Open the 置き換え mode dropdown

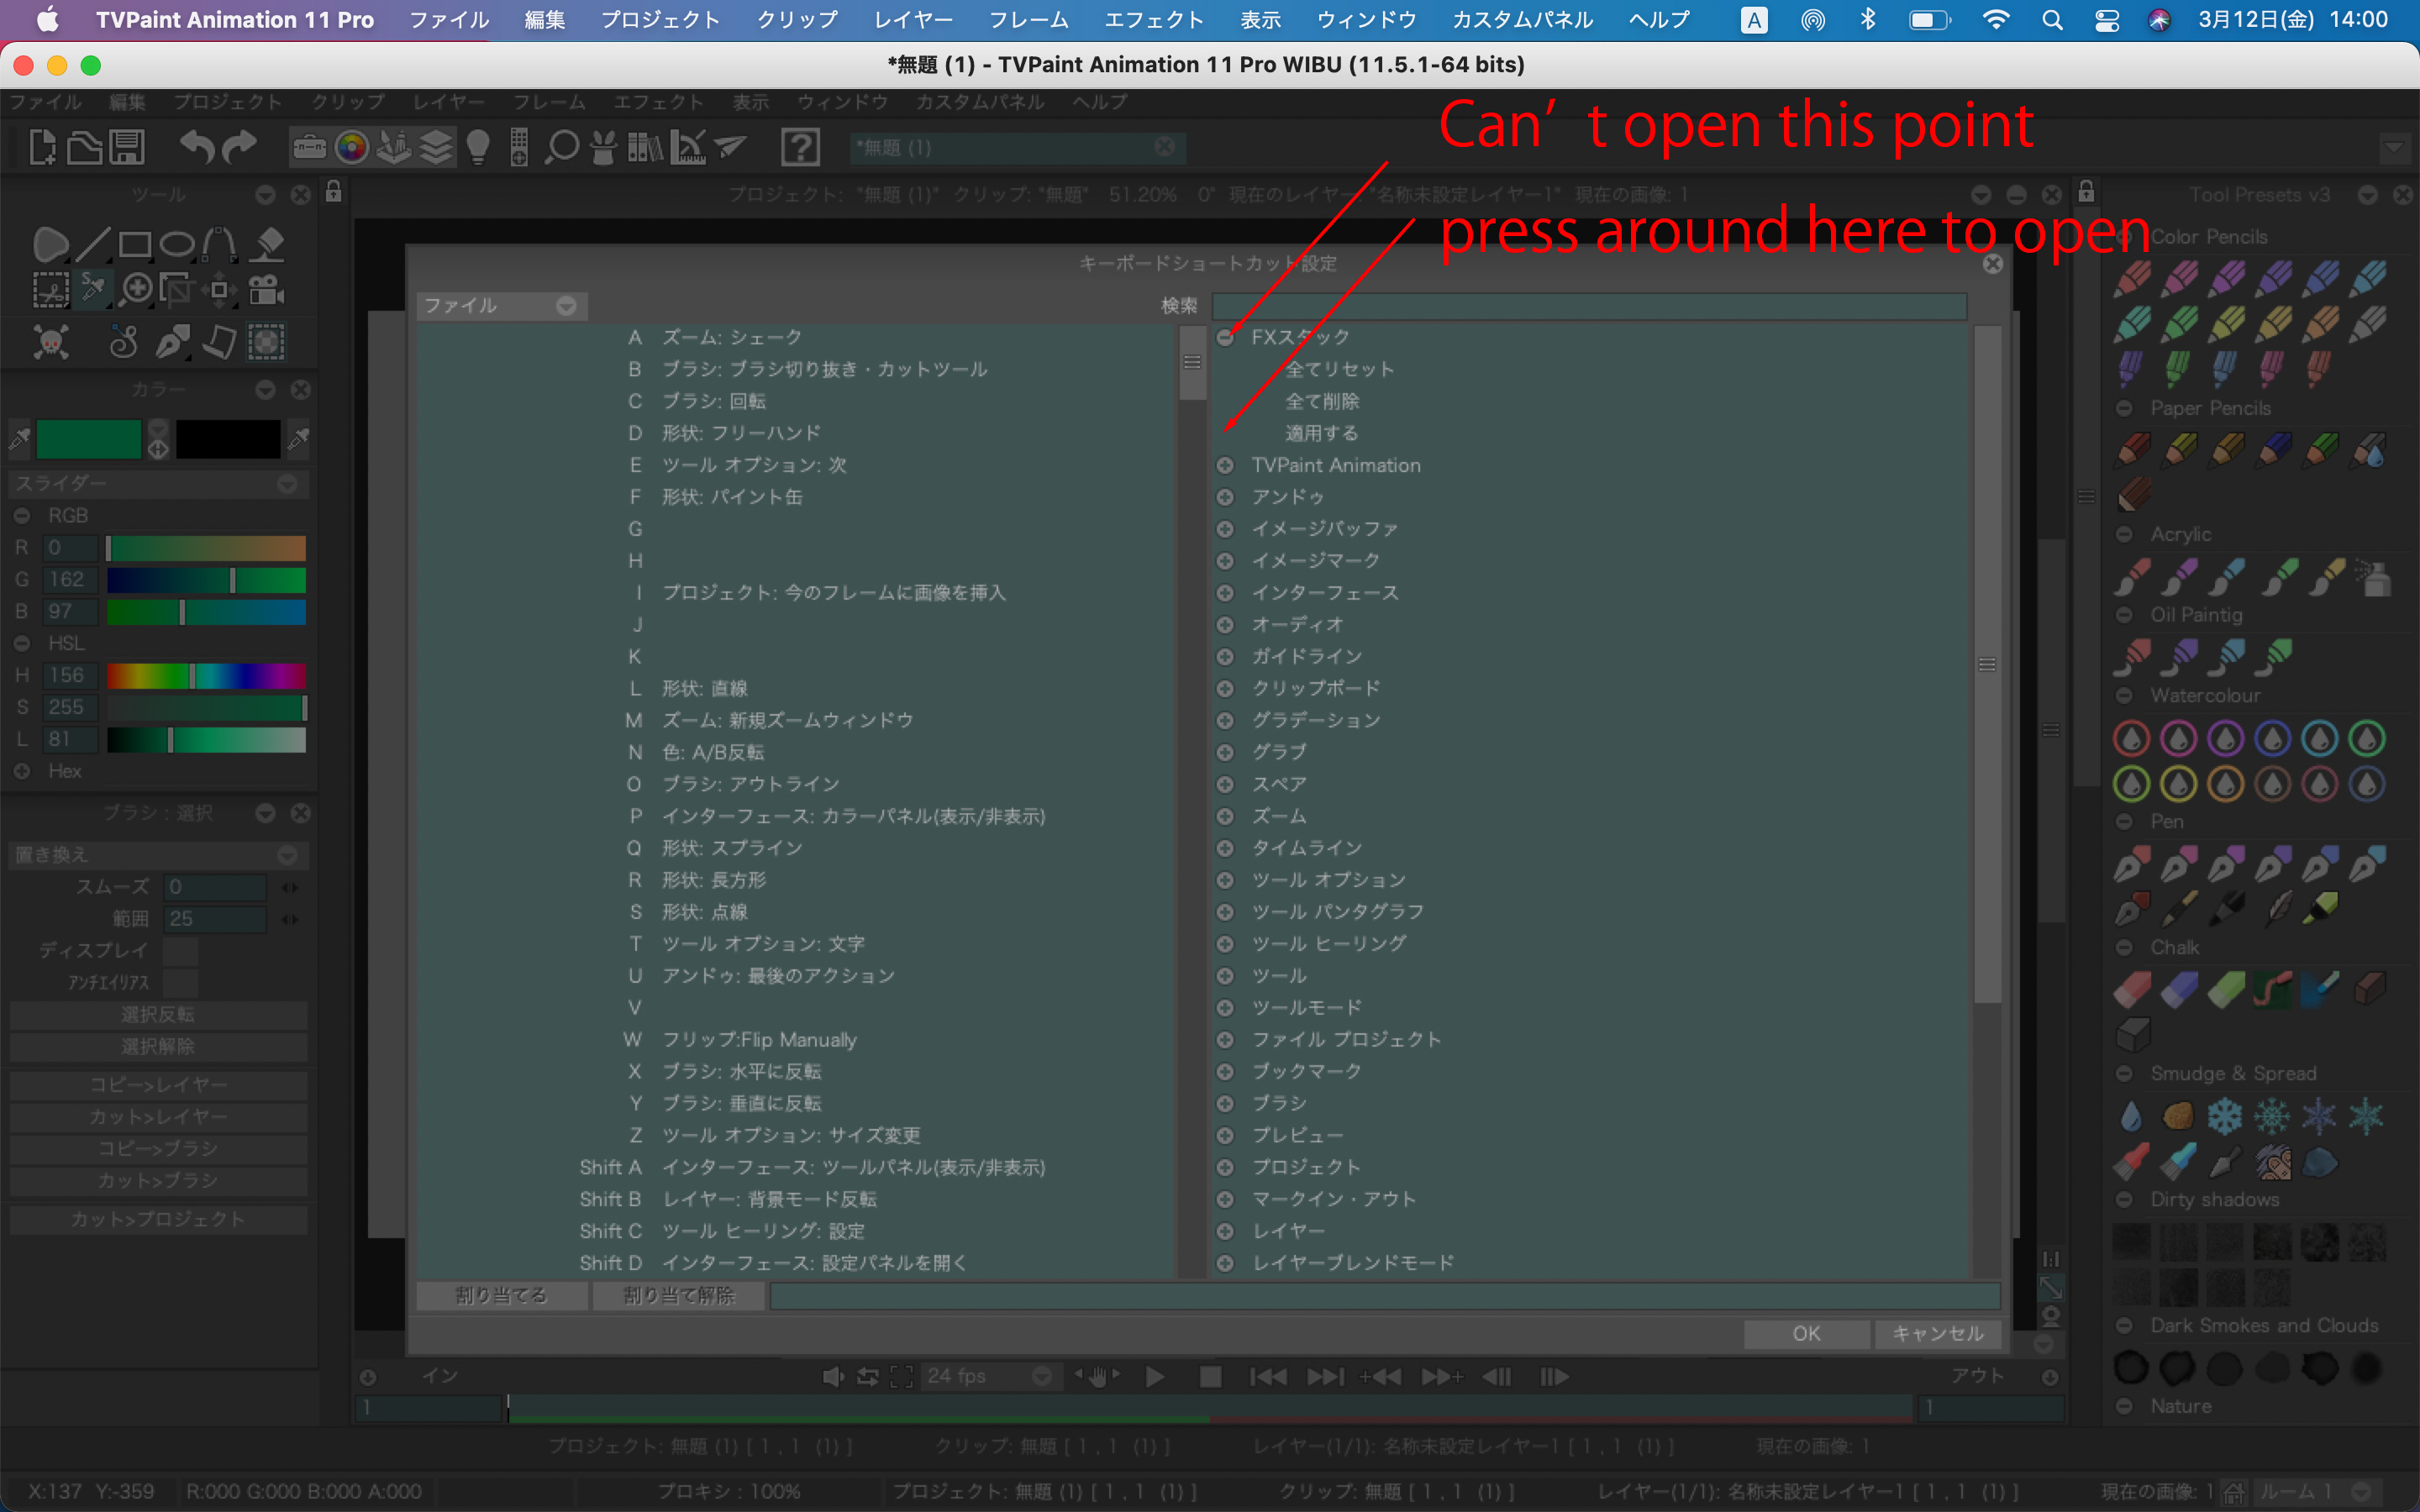(x=157, y=855)
